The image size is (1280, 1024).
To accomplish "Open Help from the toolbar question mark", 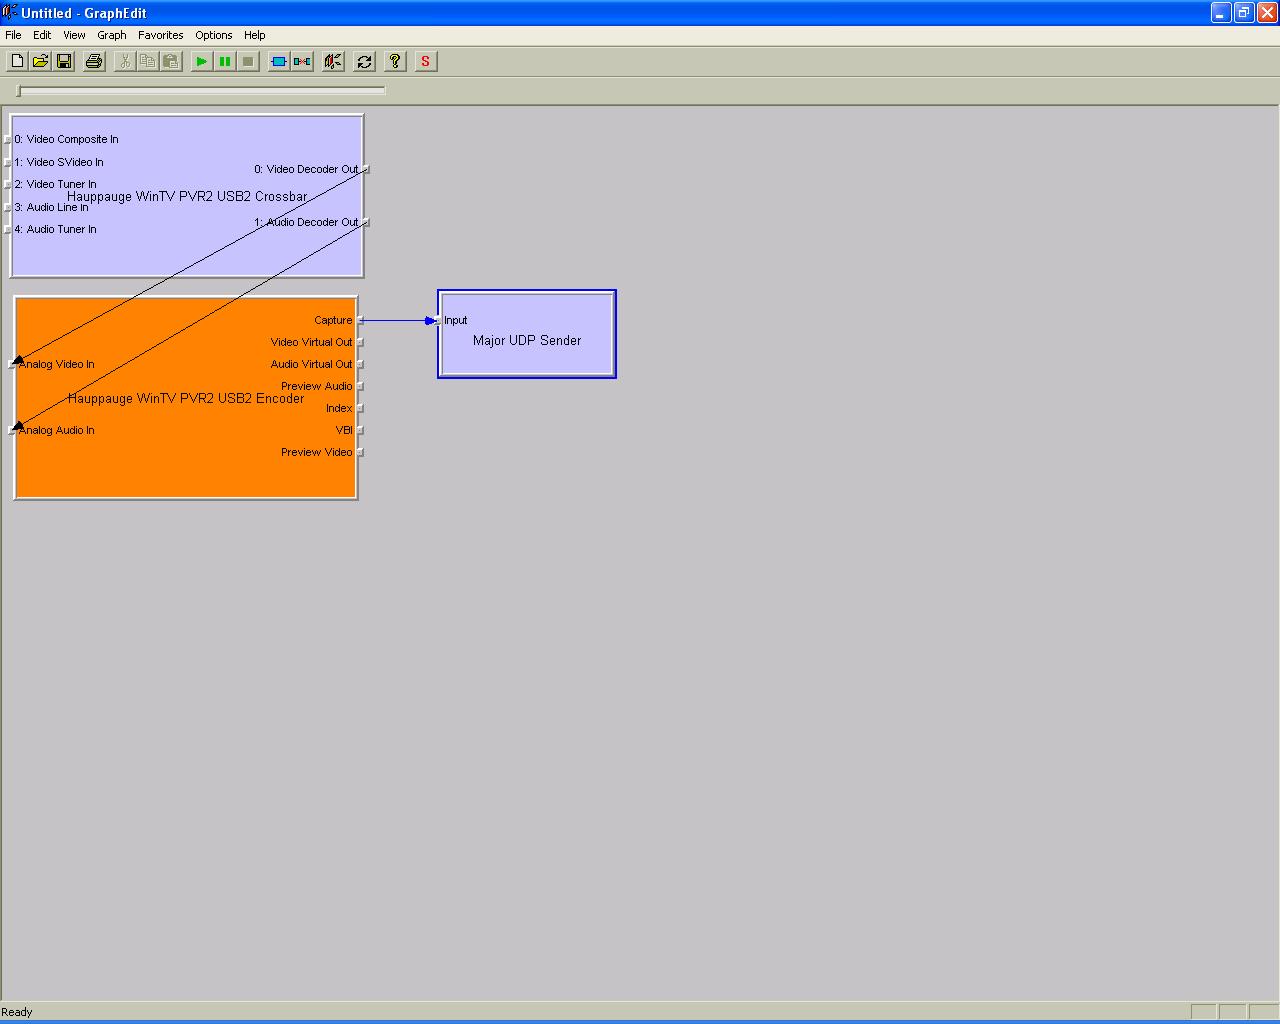I will point(394,61).
